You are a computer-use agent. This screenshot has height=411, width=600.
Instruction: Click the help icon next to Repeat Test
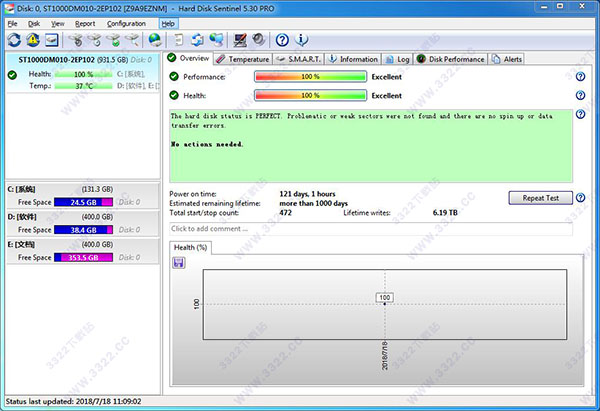click(x=580, y=197)
